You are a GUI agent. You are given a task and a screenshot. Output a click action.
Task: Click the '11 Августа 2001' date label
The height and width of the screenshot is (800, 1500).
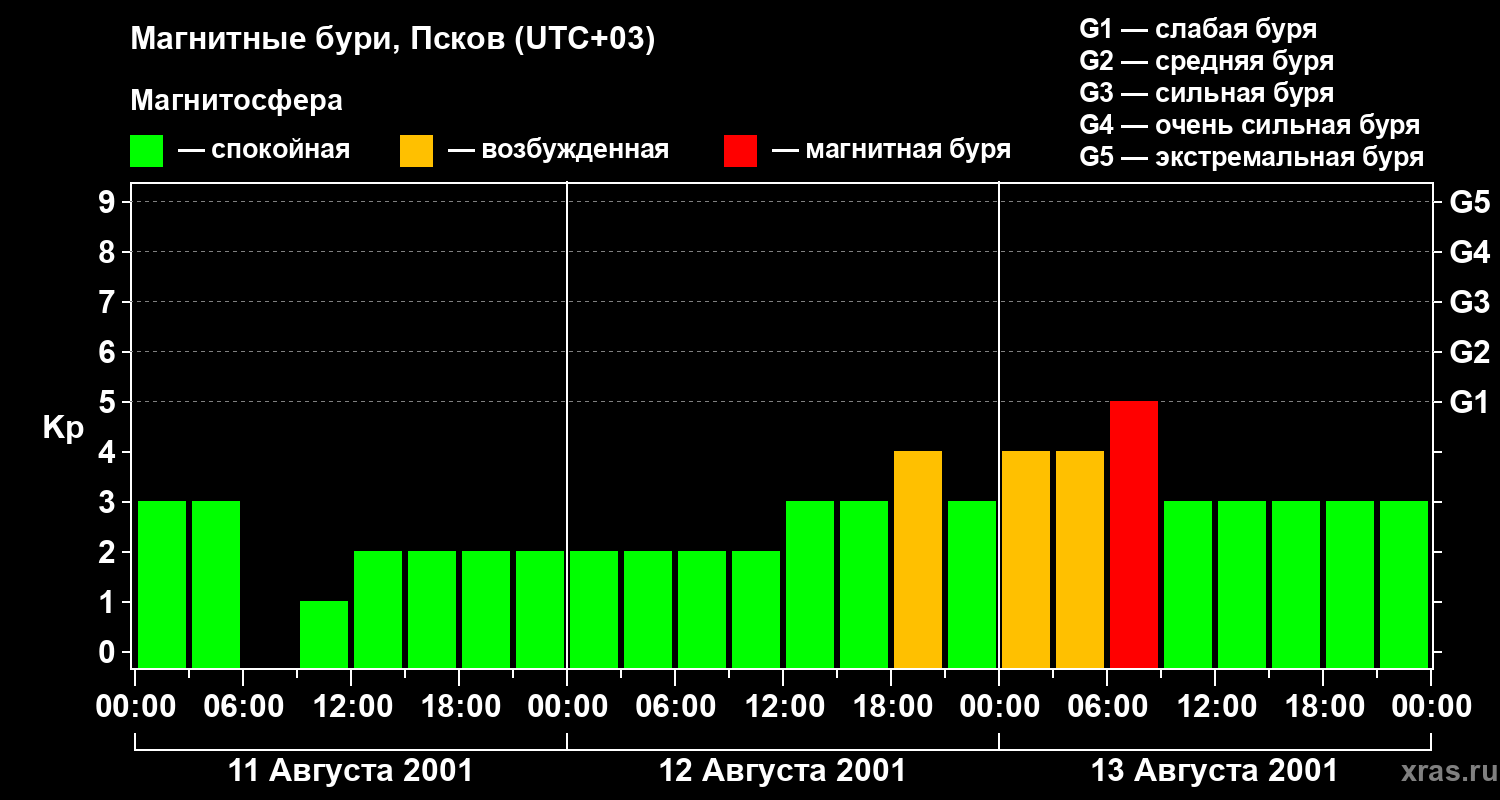351,771
